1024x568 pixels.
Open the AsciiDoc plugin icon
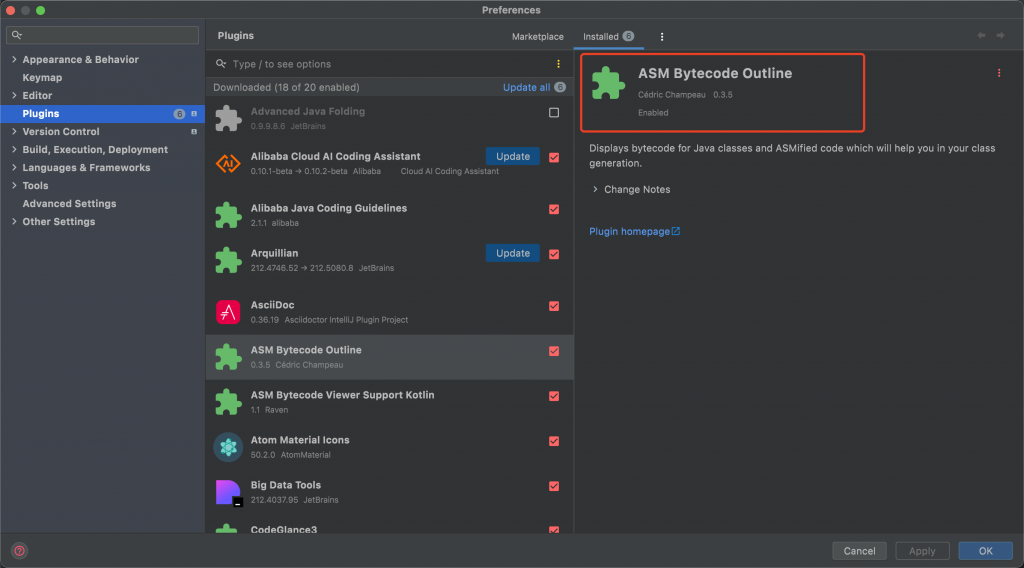pos(228,312)
